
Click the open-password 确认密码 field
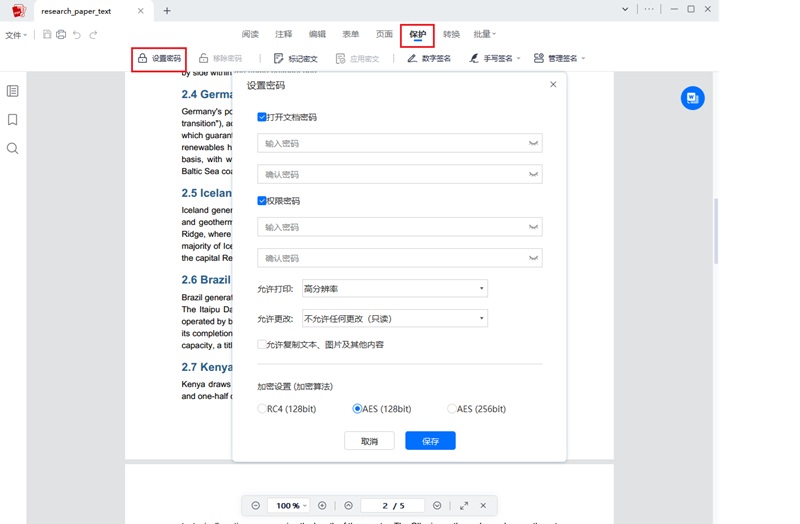coord(399,174)
